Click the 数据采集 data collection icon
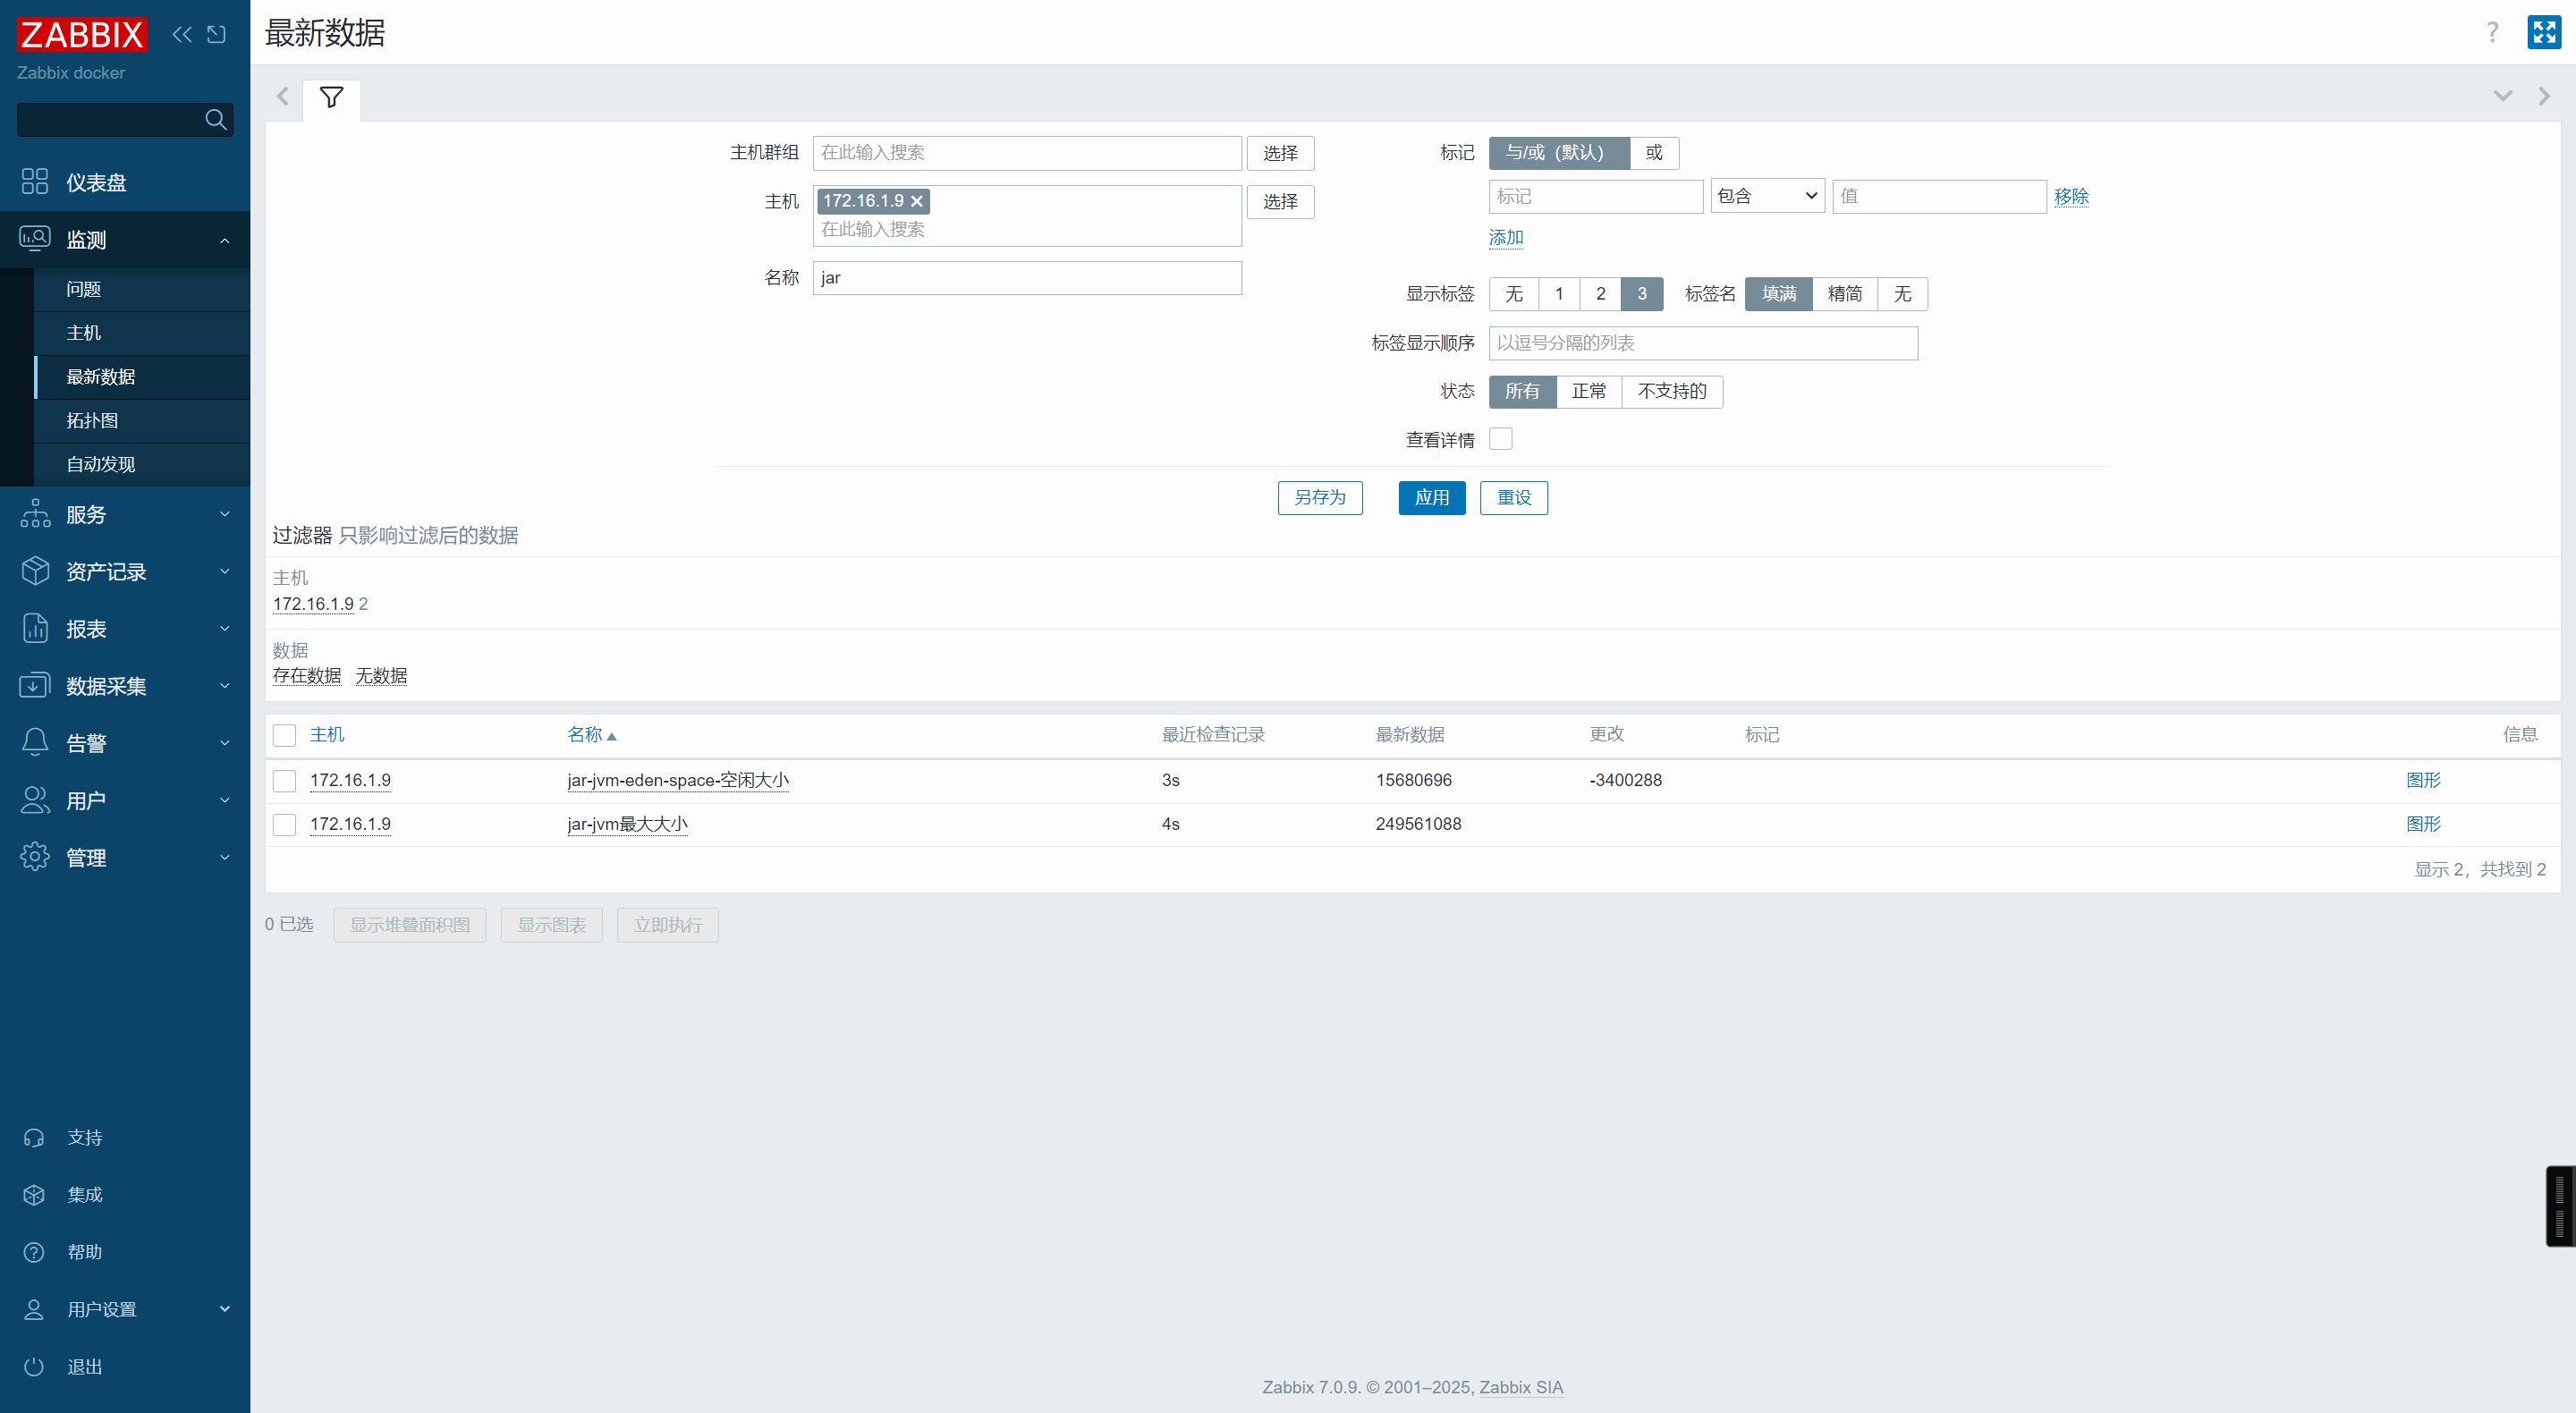The width and height of the screenshot is (2576, 1413). (35, 685)
